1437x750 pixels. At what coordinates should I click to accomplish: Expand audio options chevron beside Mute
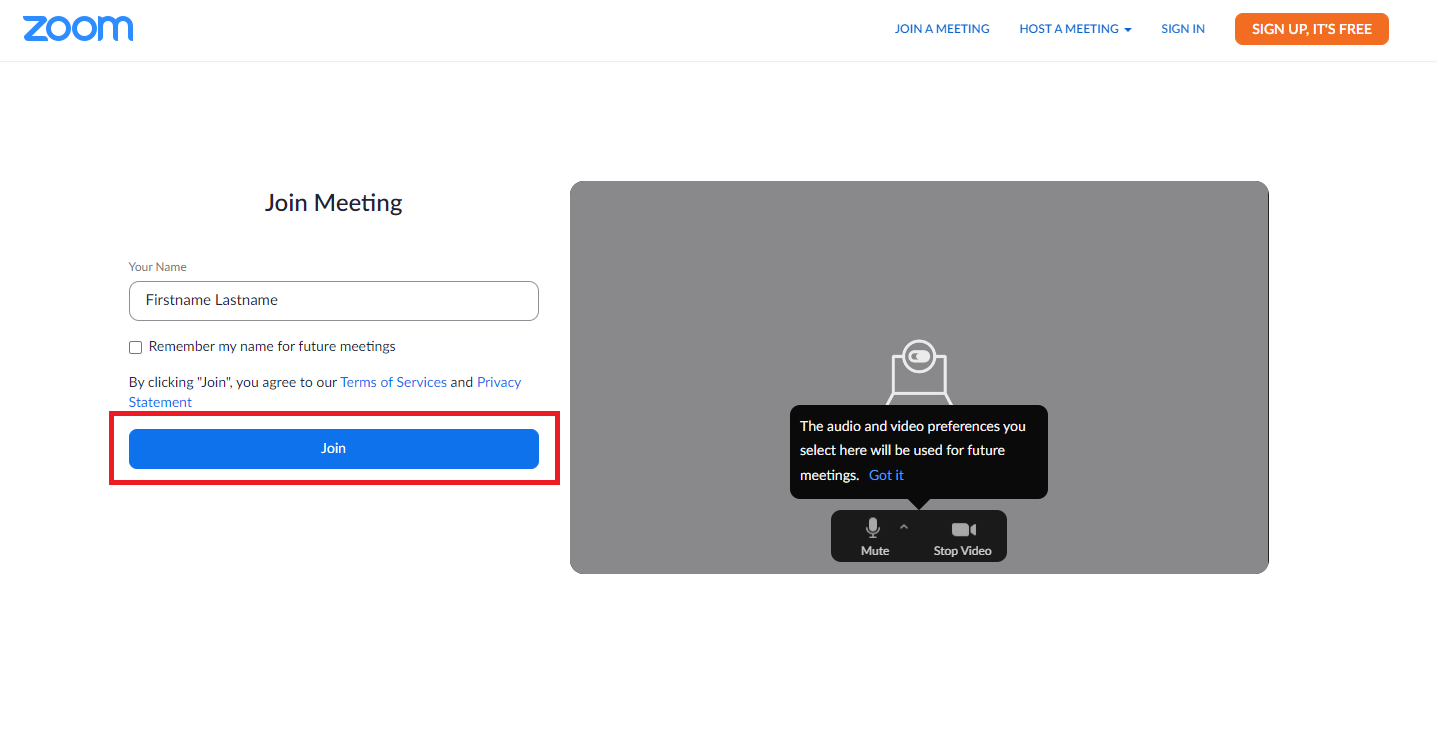tap(904, 526)
